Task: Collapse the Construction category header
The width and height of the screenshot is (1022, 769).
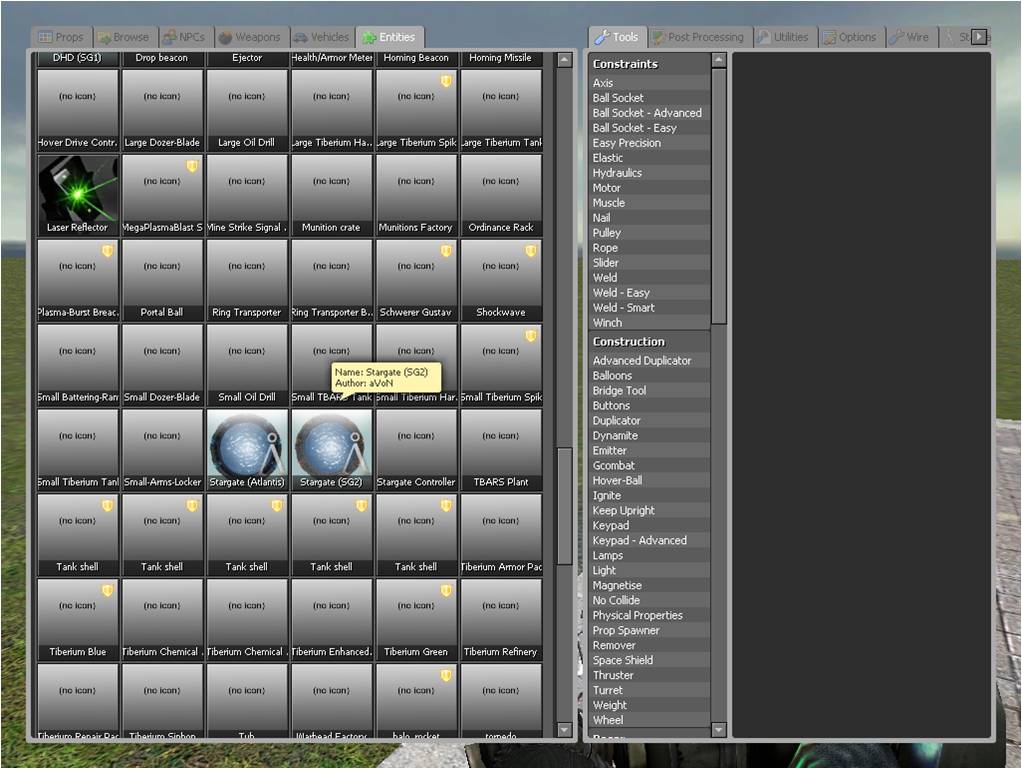Action: tap(649, 341)
